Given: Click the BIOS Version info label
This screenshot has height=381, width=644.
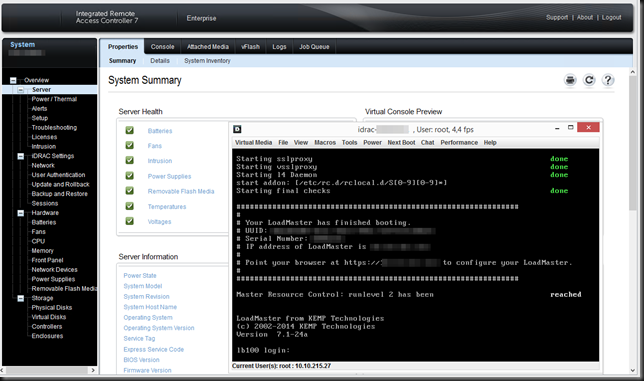Looking at the screenshot, I should (x=141, y=360).
